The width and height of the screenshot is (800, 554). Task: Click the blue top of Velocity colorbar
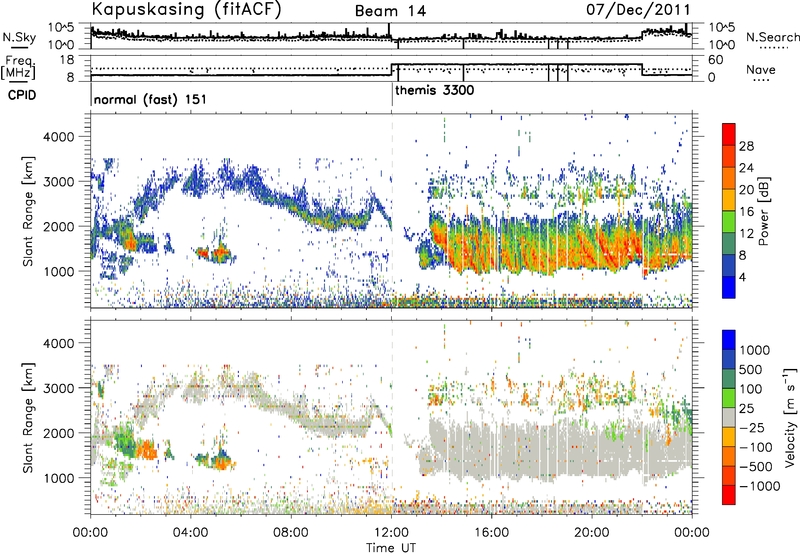coord(729,340)
